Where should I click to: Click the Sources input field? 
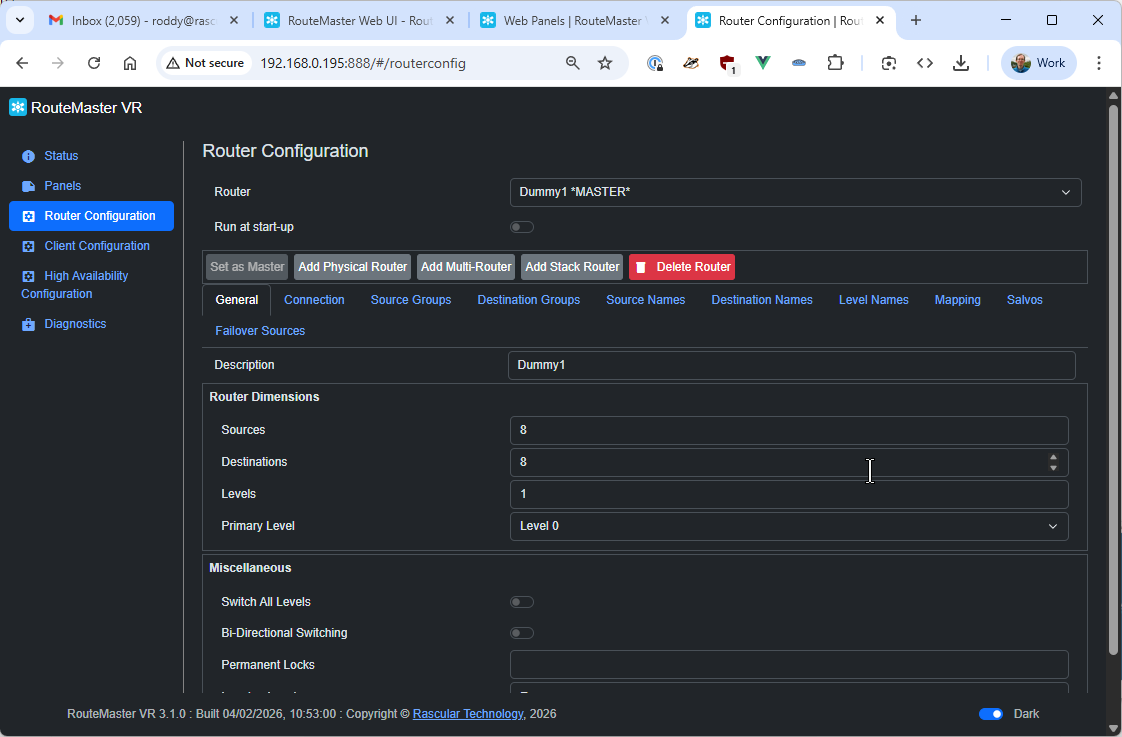pos(789,430)
